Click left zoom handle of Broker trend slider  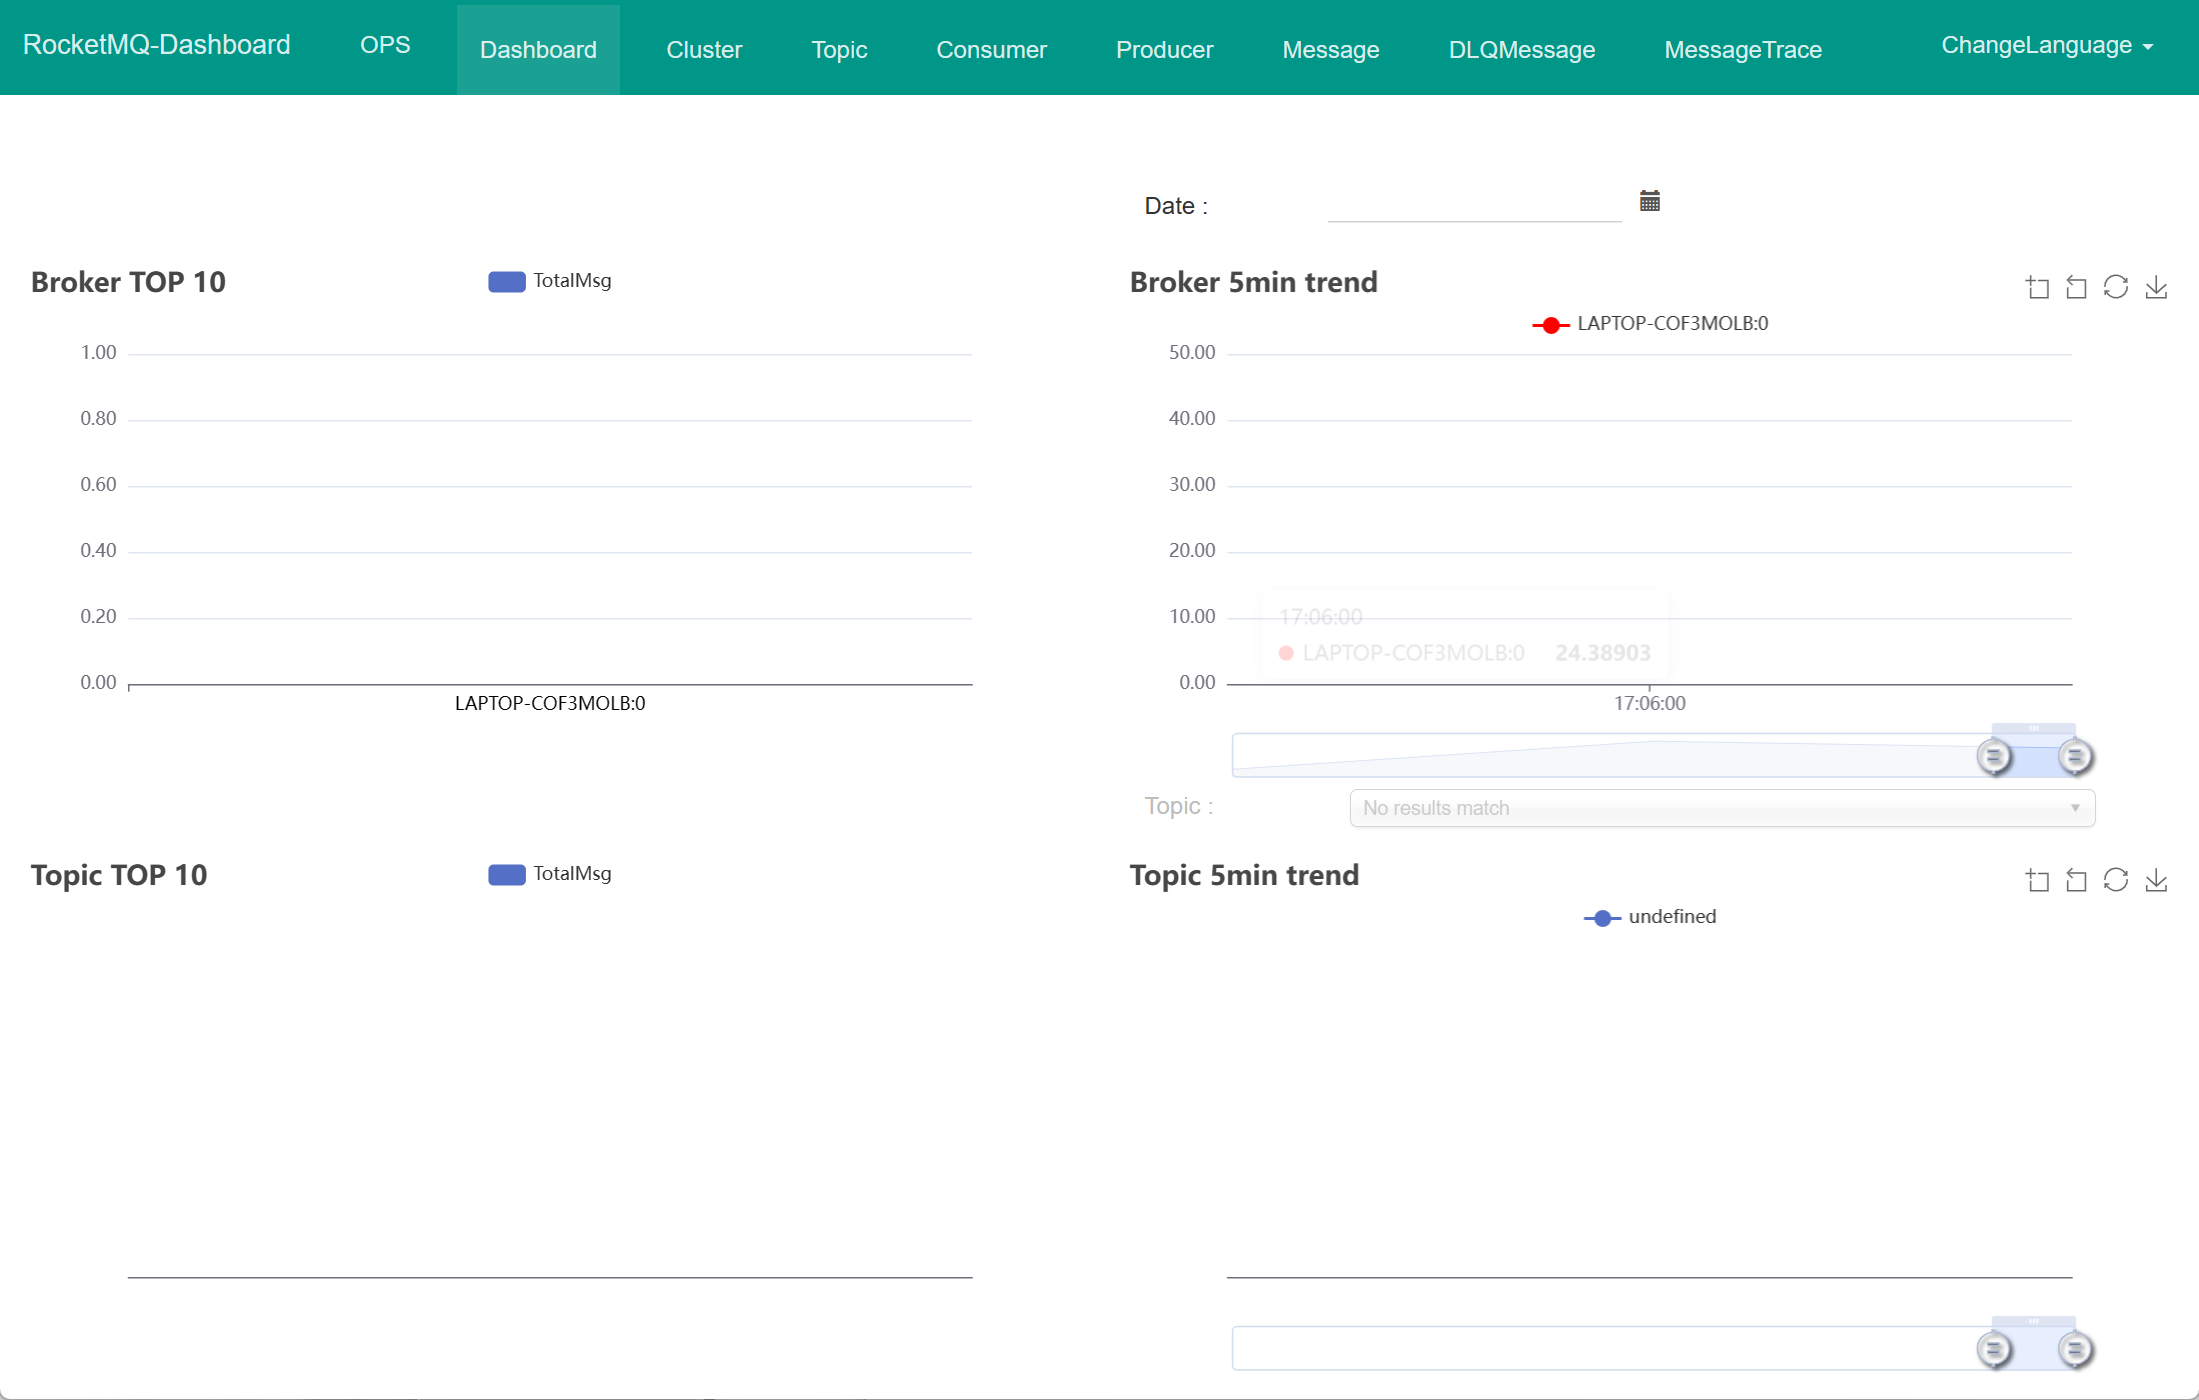[1993, 757]
